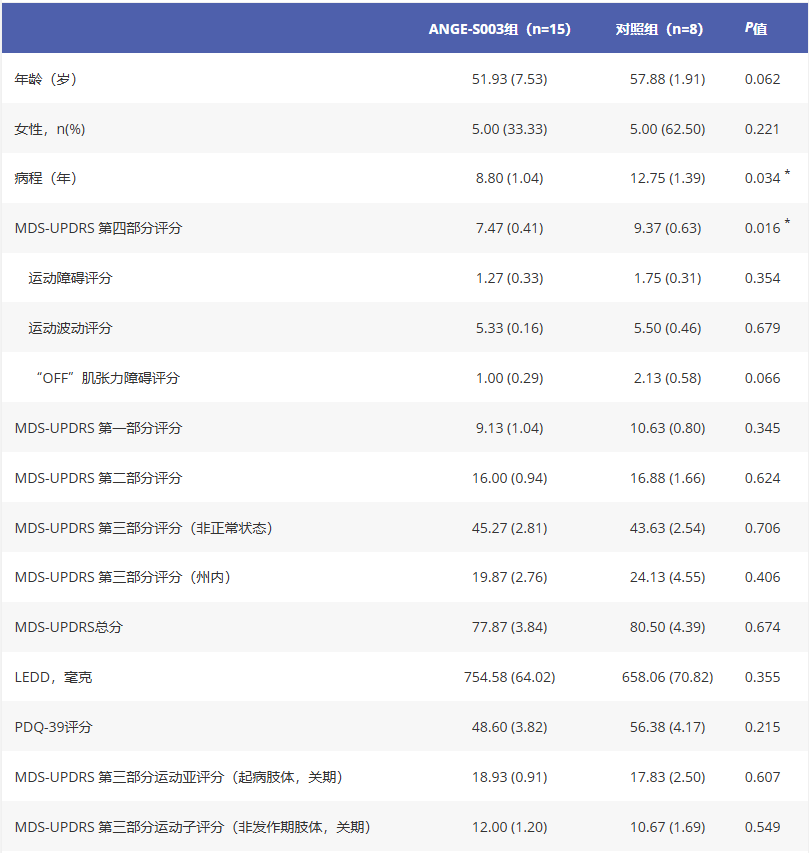Select value 12.00 (1.20)
809x853 pixels.
pyautogui.click(x=510, y=827)
